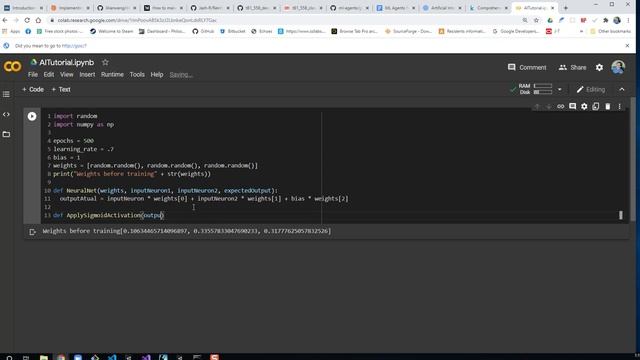The width and height of the screenshot is (640, 360).
Task: Mirror cell in tab icon
Action: pyautogui.click(x=596, y=107)
